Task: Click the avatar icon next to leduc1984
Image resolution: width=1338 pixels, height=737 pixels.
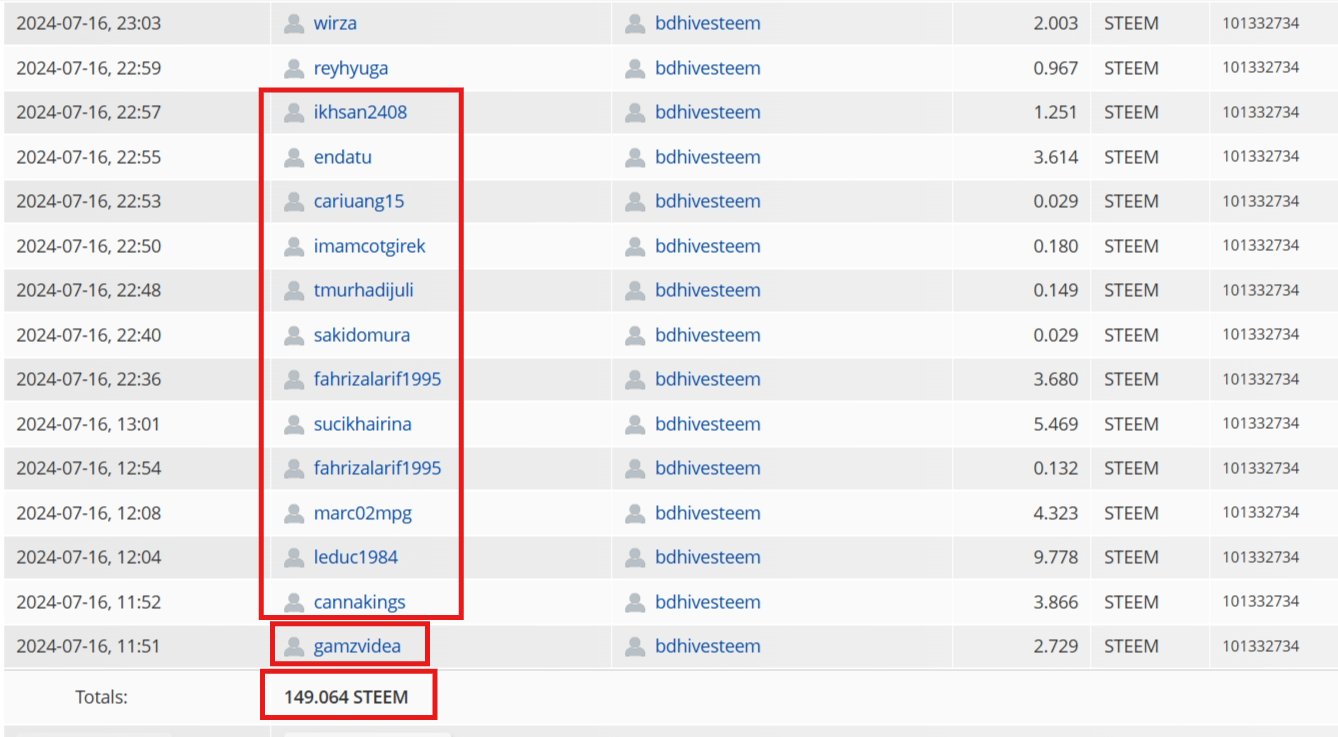Action: click(294, 557)
